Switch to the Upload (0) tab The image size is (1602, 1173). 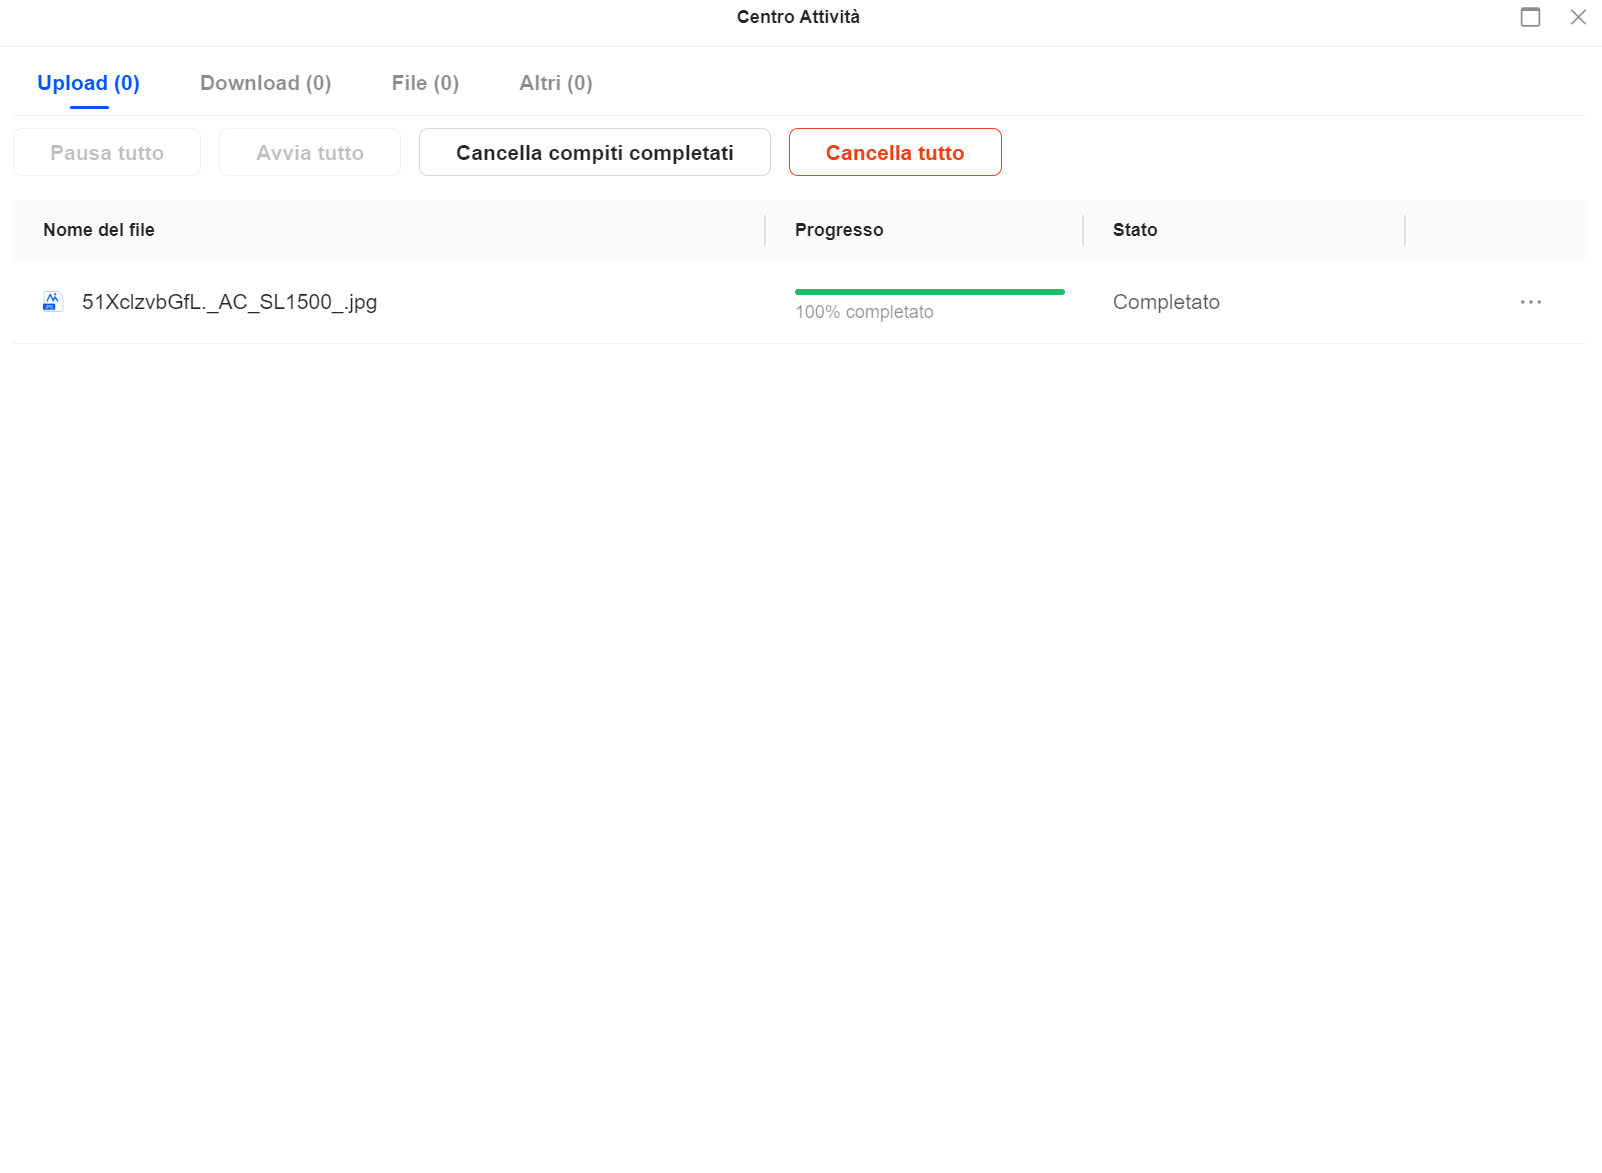tap(88, 83)
